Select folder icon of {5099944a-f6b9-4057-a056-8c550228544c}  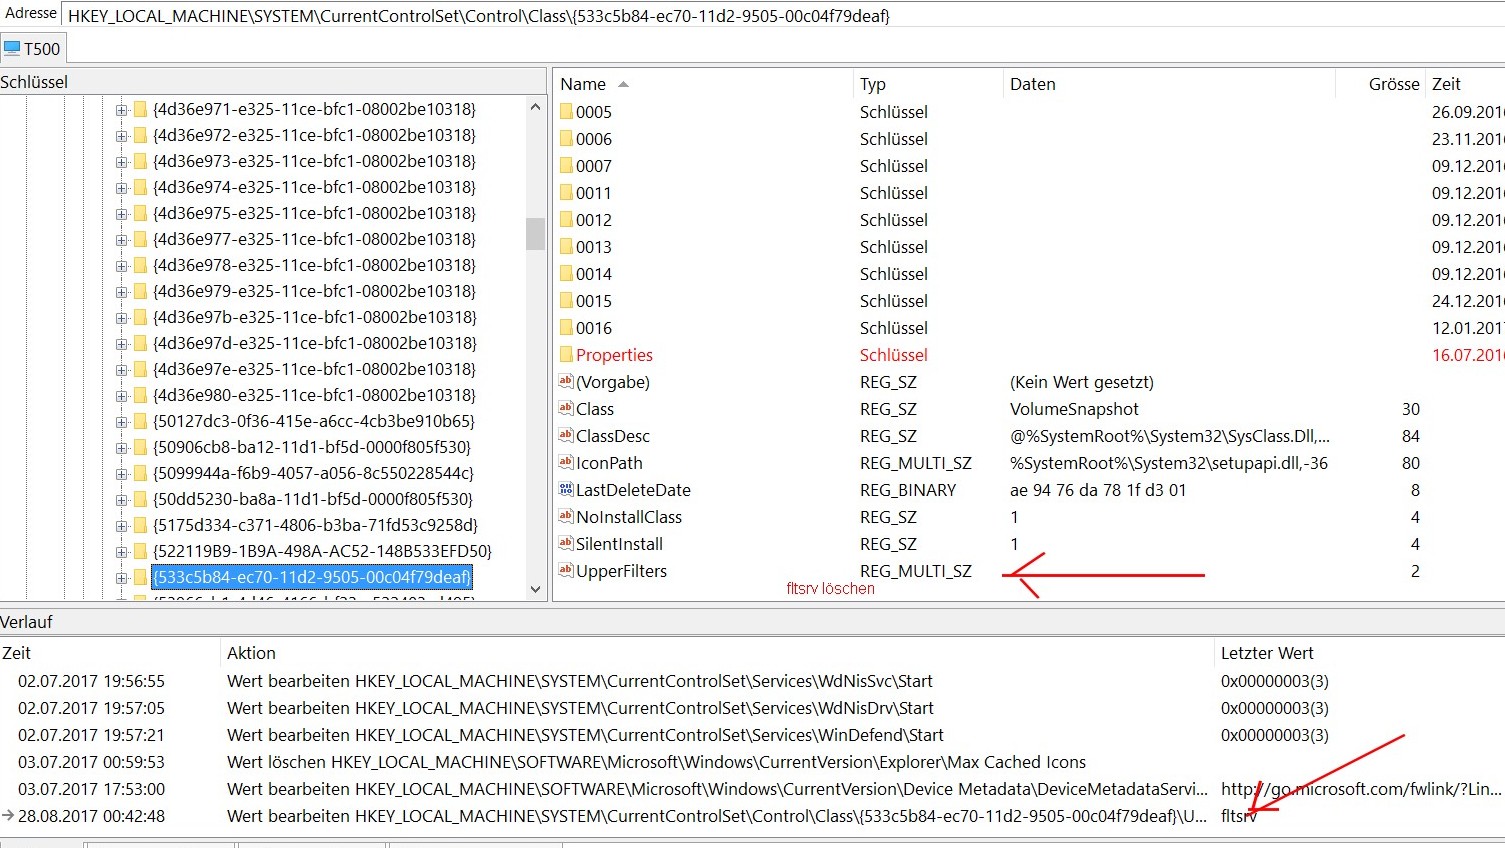[141, 473]
